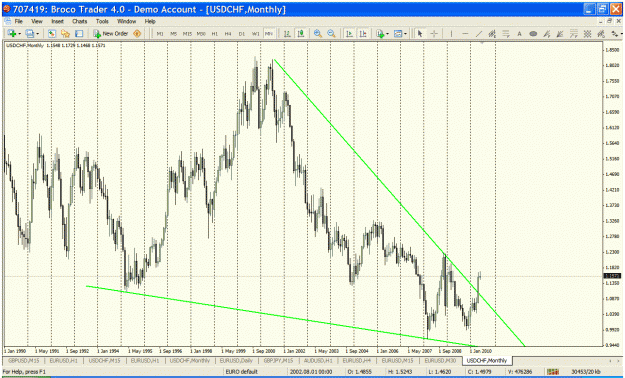This screenshot has height=378, width=625.
Task: Select the Cursor arrow tool
Action: [419, 34]
